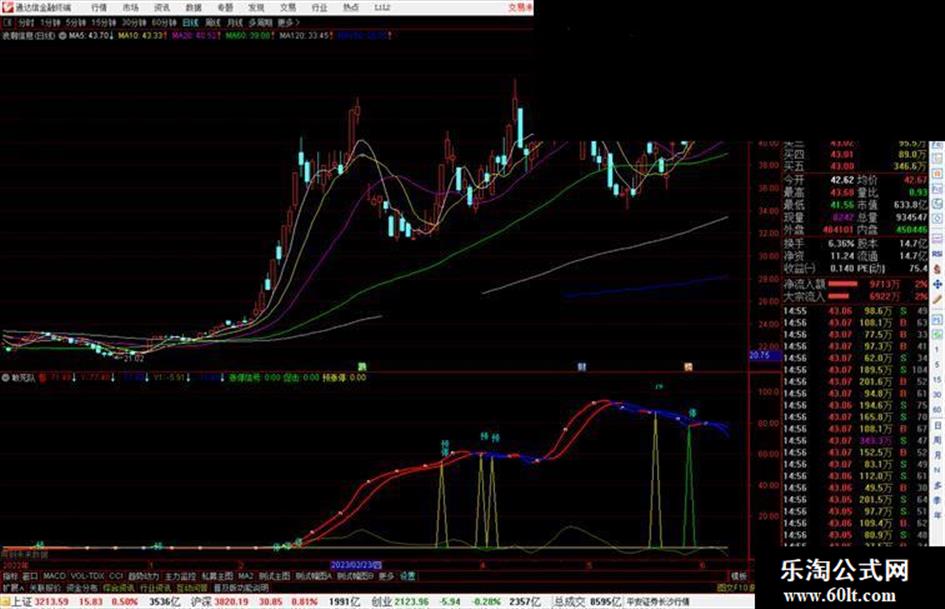945x609 pixels.
Task: Switch sub-chart to MA2 indicator
Action: click(246, 576)
